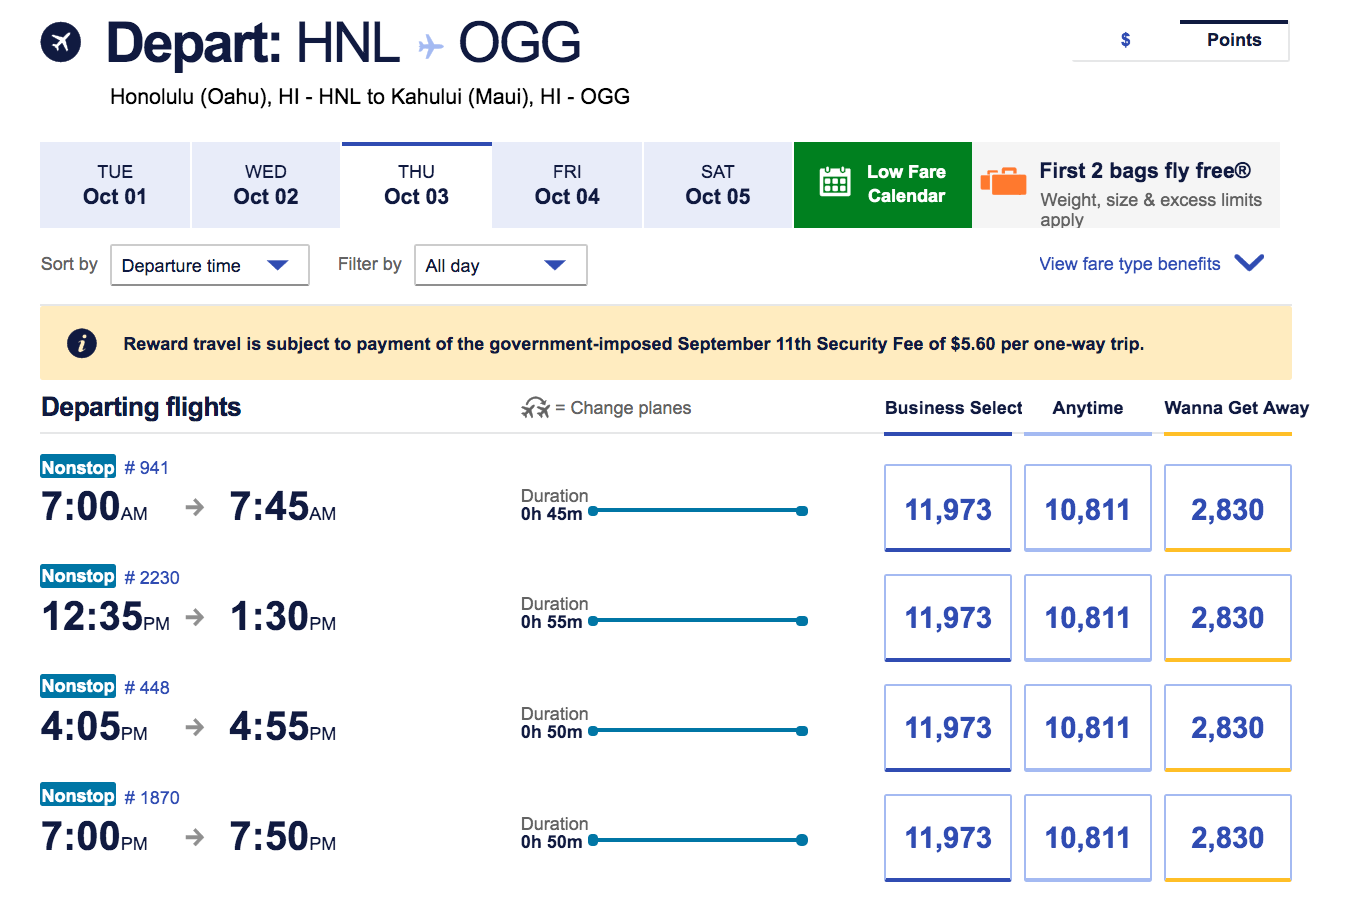Click the Low Fare Calendar icon

835,182
